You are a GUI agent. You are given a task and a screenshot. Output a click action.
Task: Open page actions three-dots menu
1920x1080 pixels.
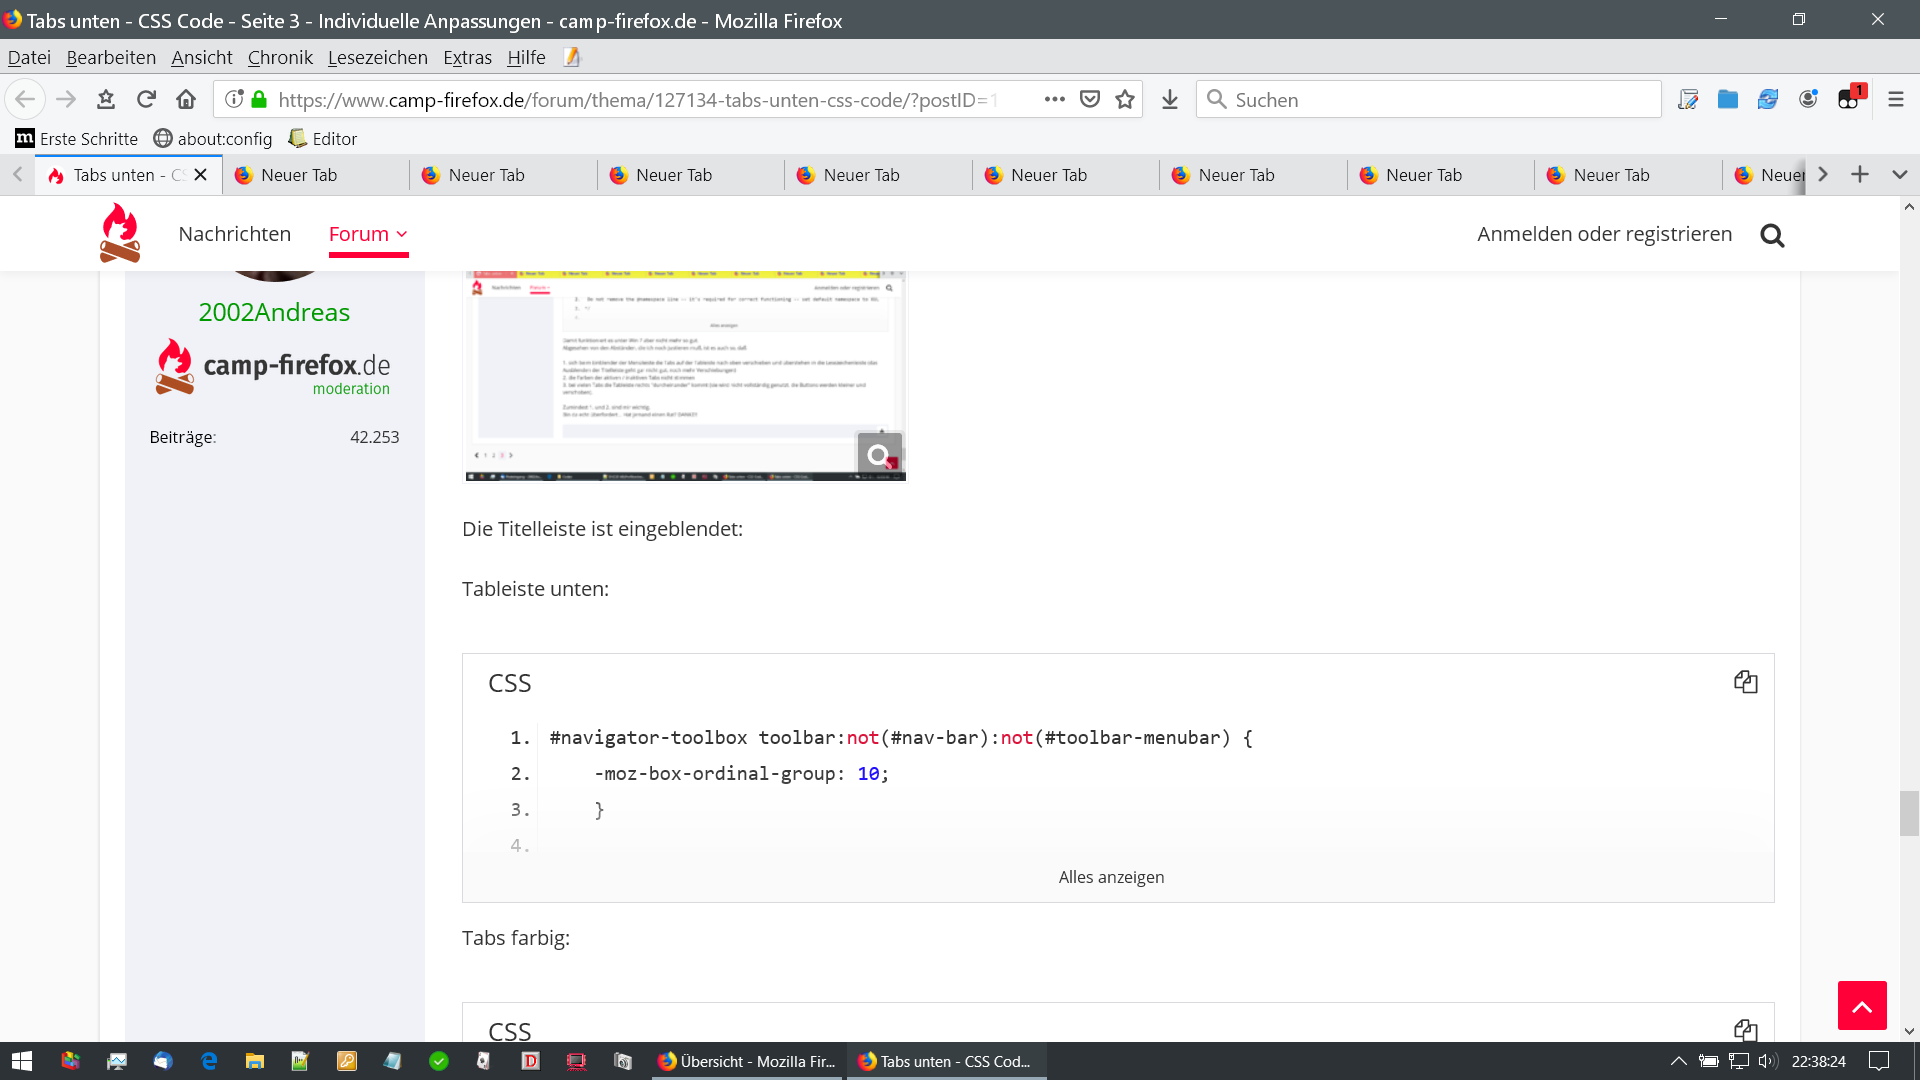pyautogui.click(x=1054, y=99)
